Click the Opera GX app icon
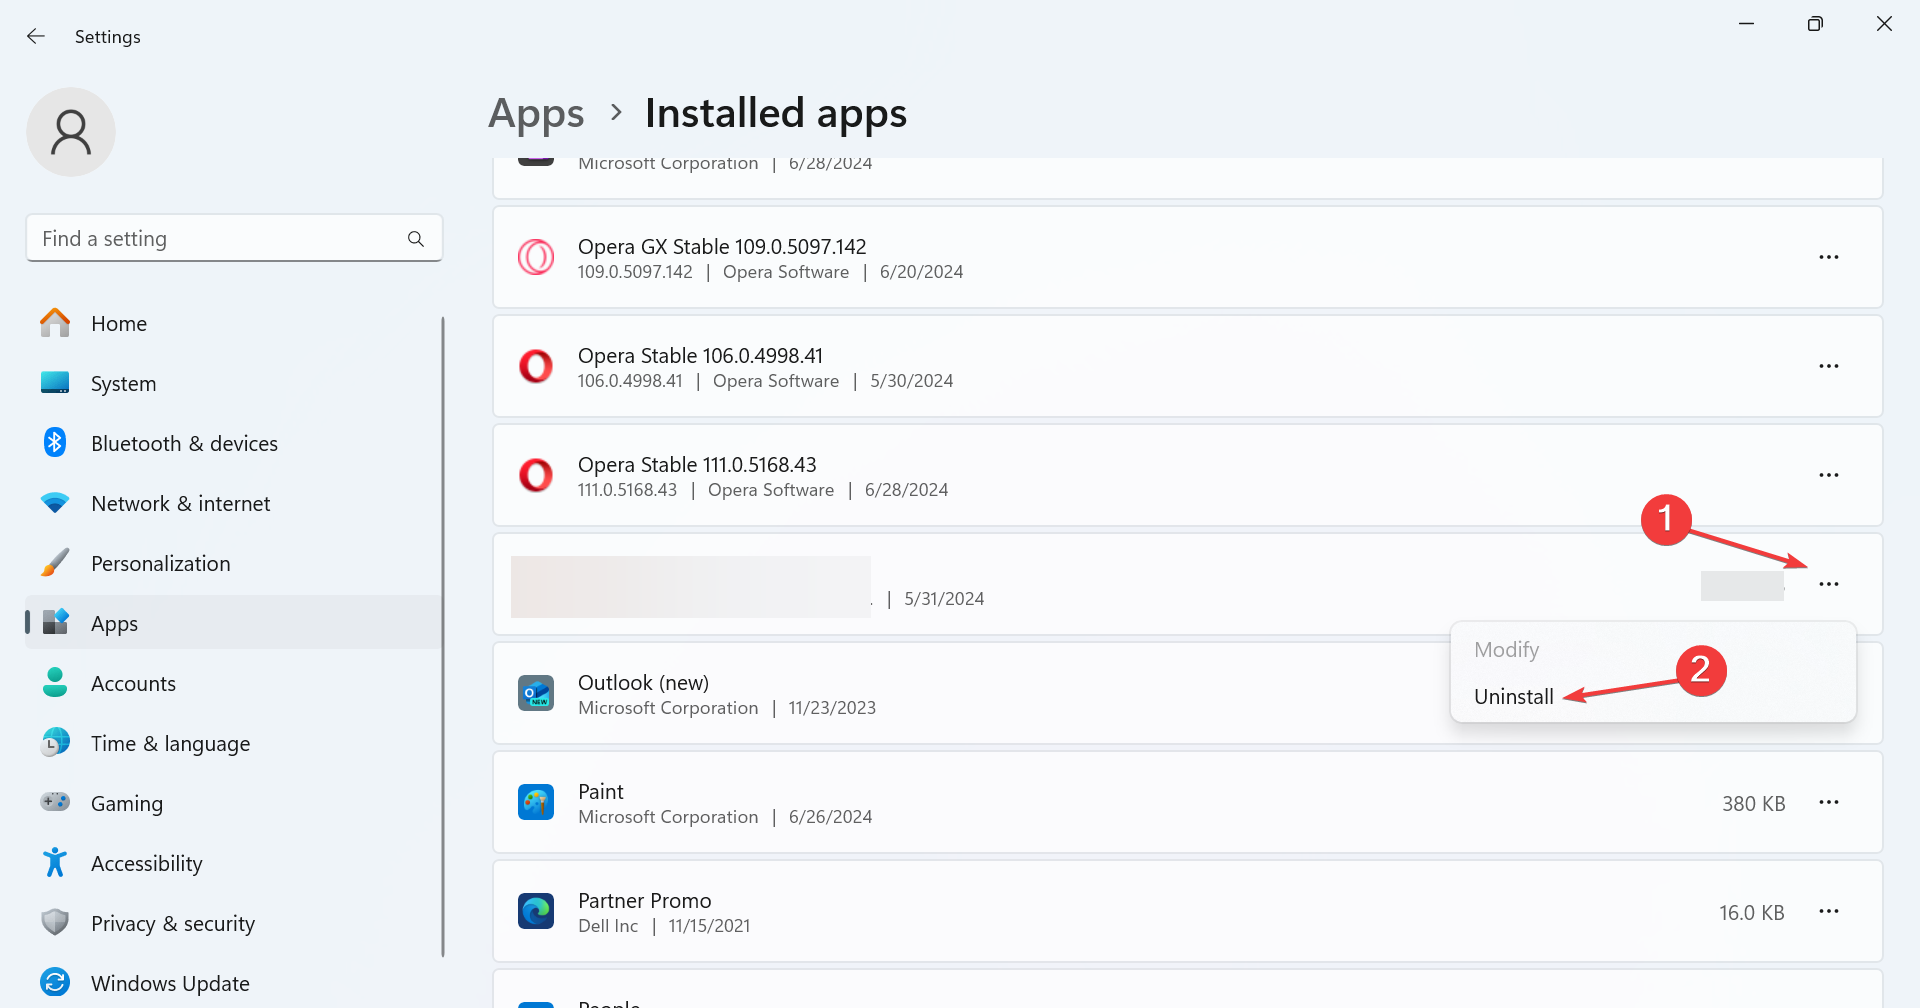Image resolution: width=1920 pixels, height=1008 pixels. coord(536,257)
